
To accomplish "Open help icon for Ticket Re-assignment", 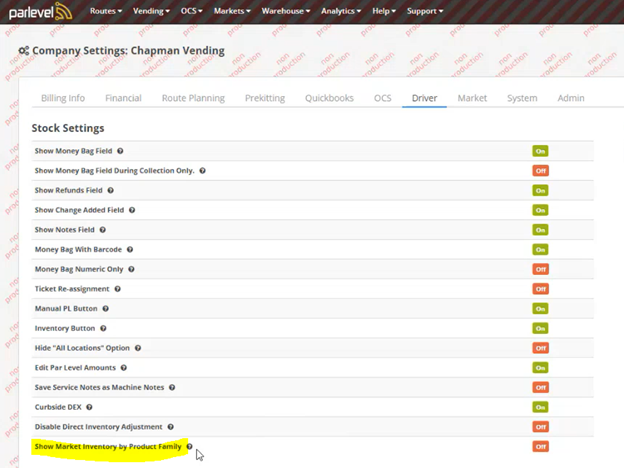I will (117, 289).
